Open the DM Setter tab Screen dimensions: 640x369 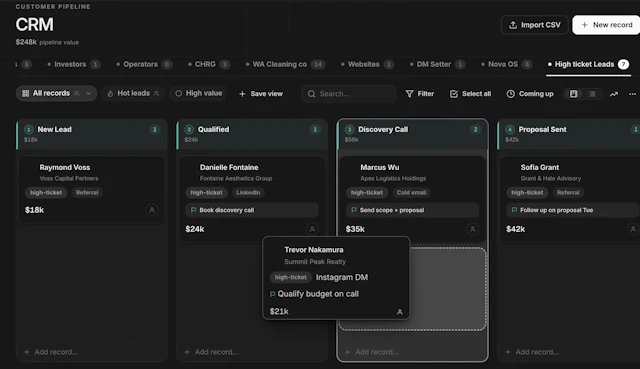point(438,64)
